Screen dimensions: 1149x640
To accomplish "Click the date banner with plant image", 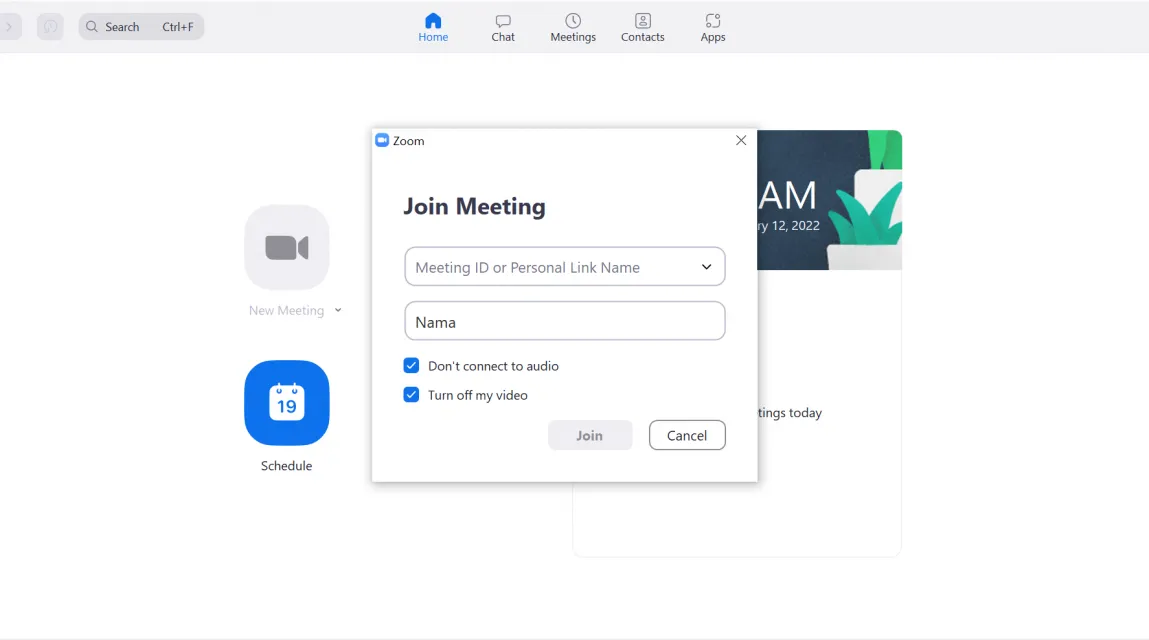I will 829,200.
